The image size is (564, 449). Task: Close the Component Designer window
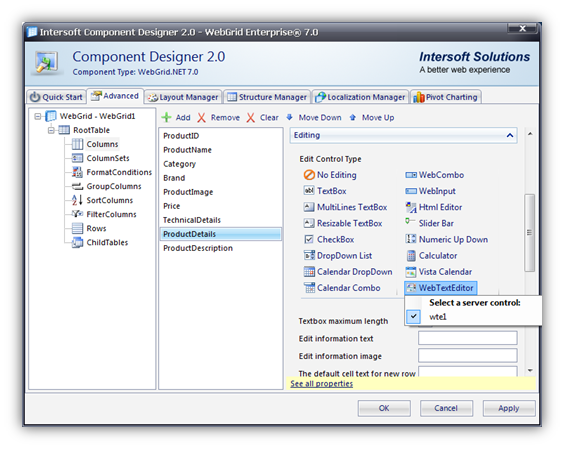522,28
